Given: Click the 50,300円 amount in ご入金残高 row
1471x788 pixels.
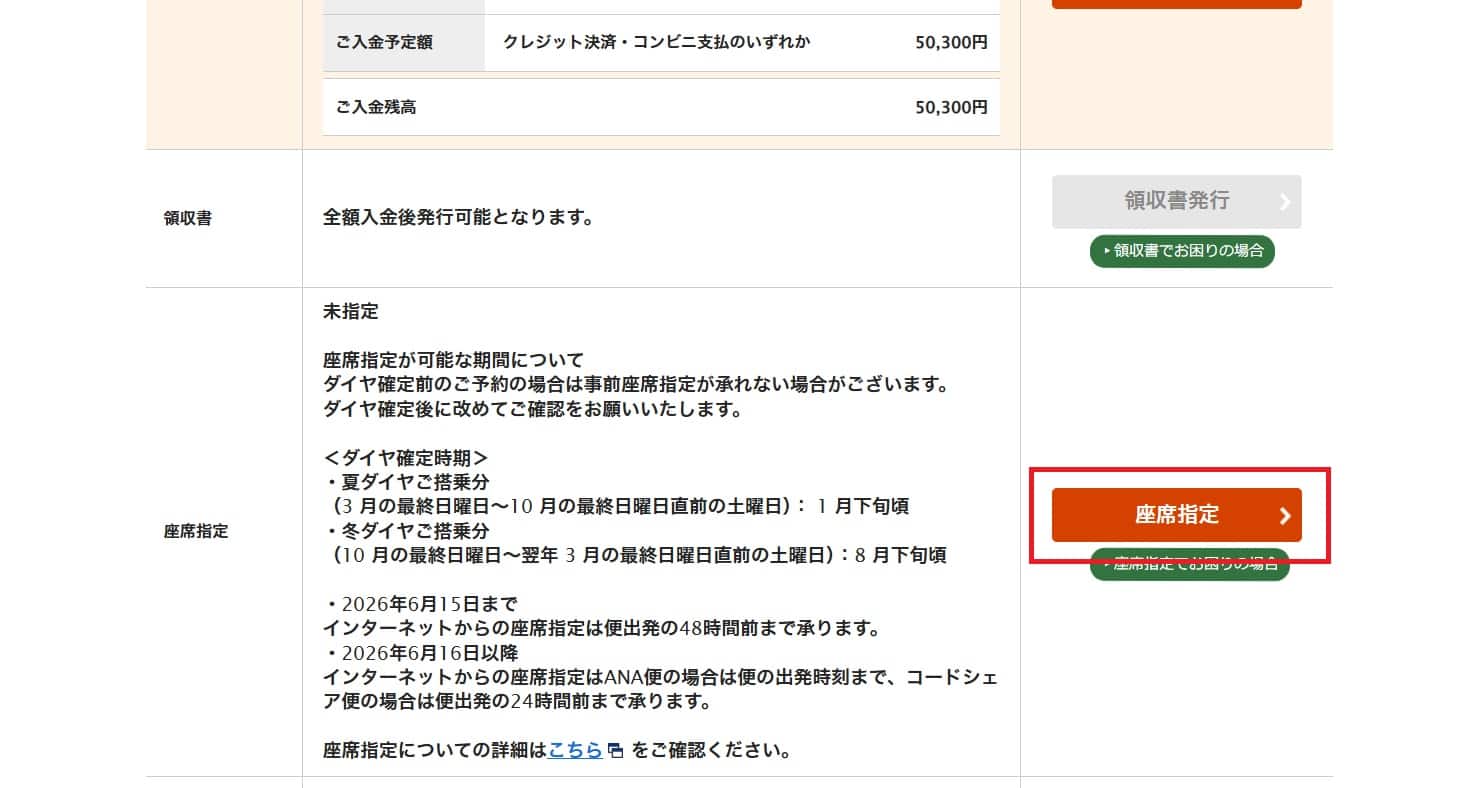Looking at the screenshot, I should (950, 107).
